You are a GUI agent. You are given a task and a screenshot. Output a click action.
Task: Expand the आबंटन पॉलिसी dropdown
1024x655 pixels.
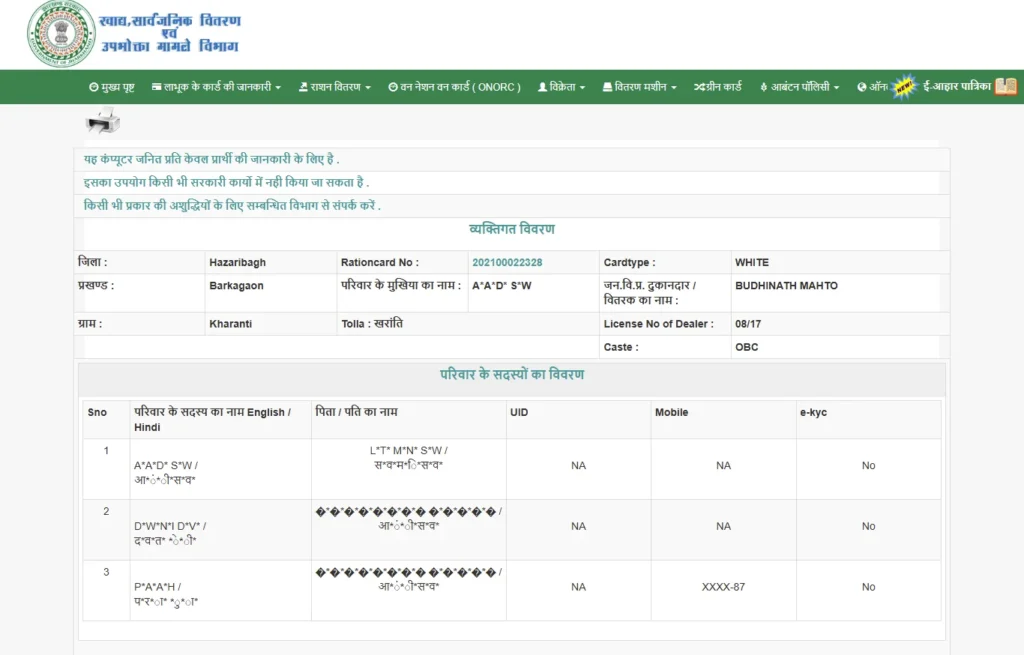799,87
